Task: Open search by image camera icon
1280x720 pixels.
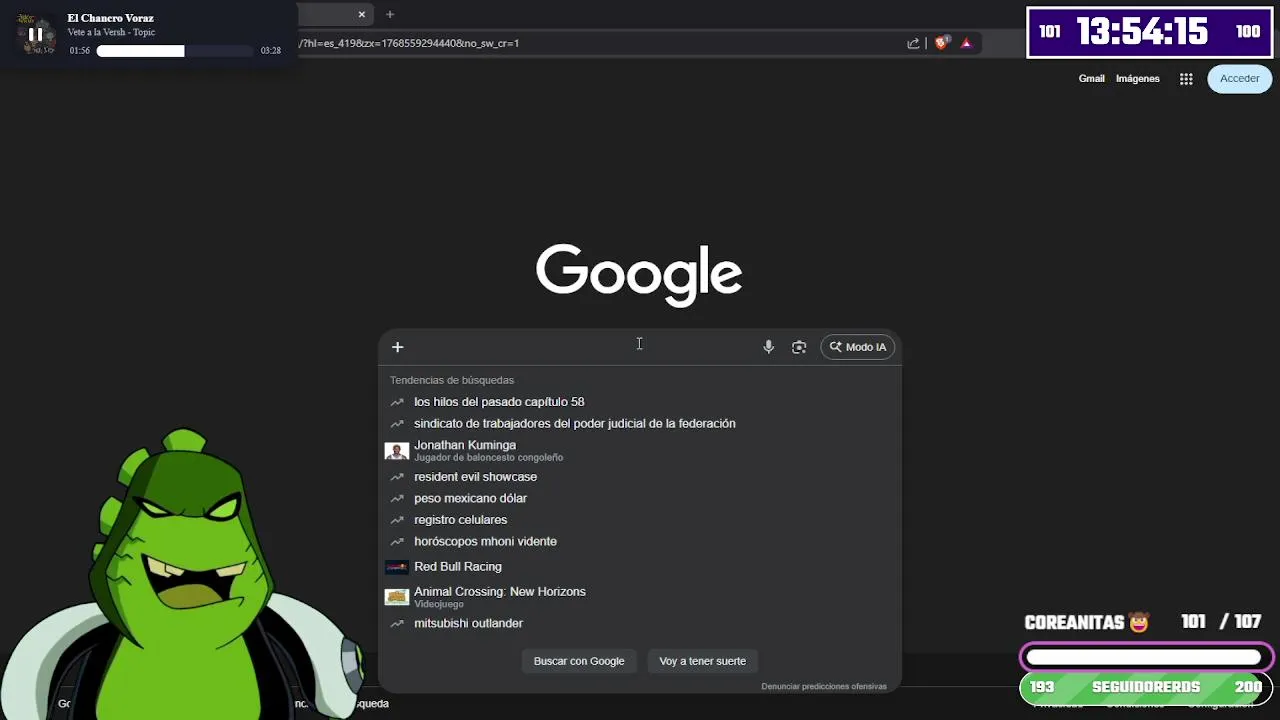Action: click(x=799, y=347)
